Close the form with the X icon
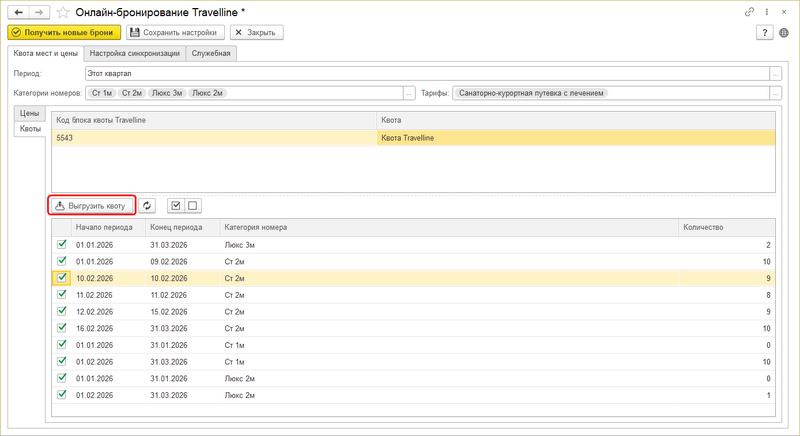800x436 pixels. pos(784,12)
